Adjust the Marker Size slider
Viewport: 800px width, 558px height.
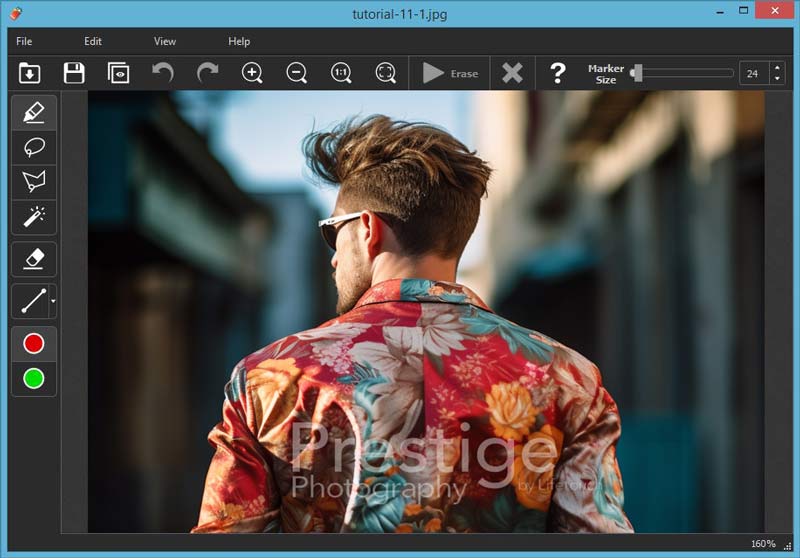point(682,73)
